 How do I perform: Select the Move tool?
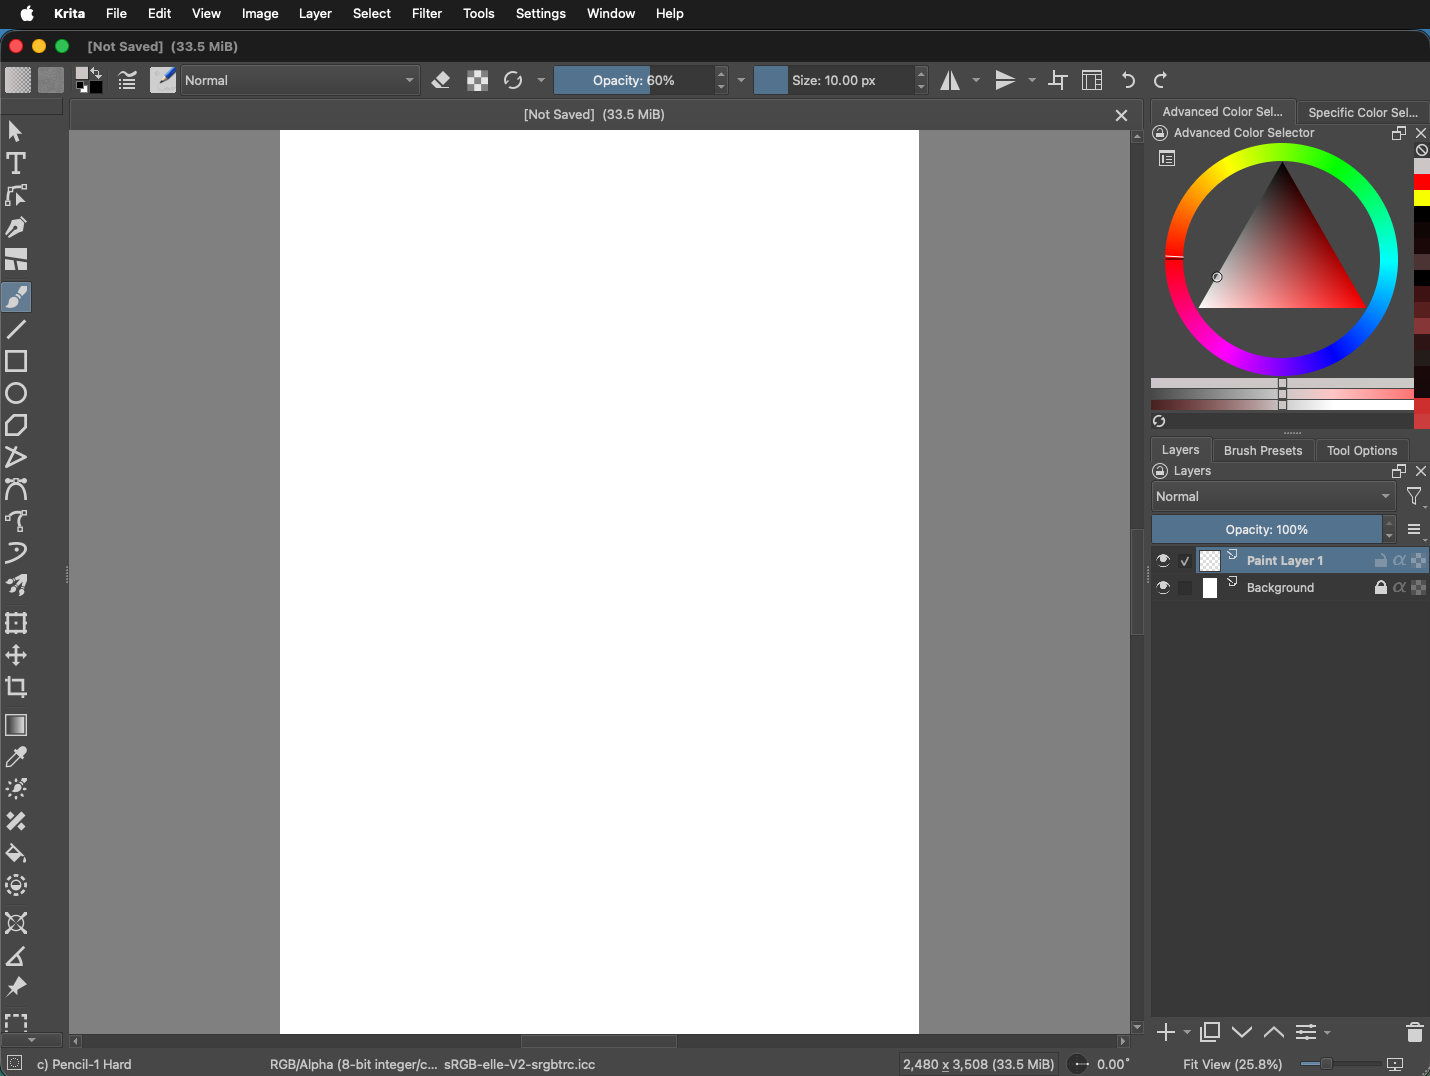[x=16, y=655]
